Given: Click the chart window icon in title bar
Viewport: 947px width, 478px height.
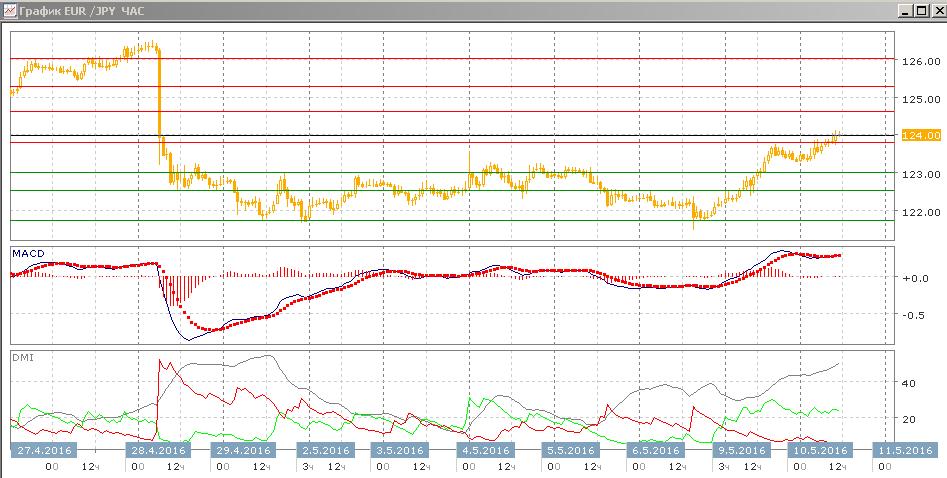Looking at the screenshot, I should pos(9,9).
